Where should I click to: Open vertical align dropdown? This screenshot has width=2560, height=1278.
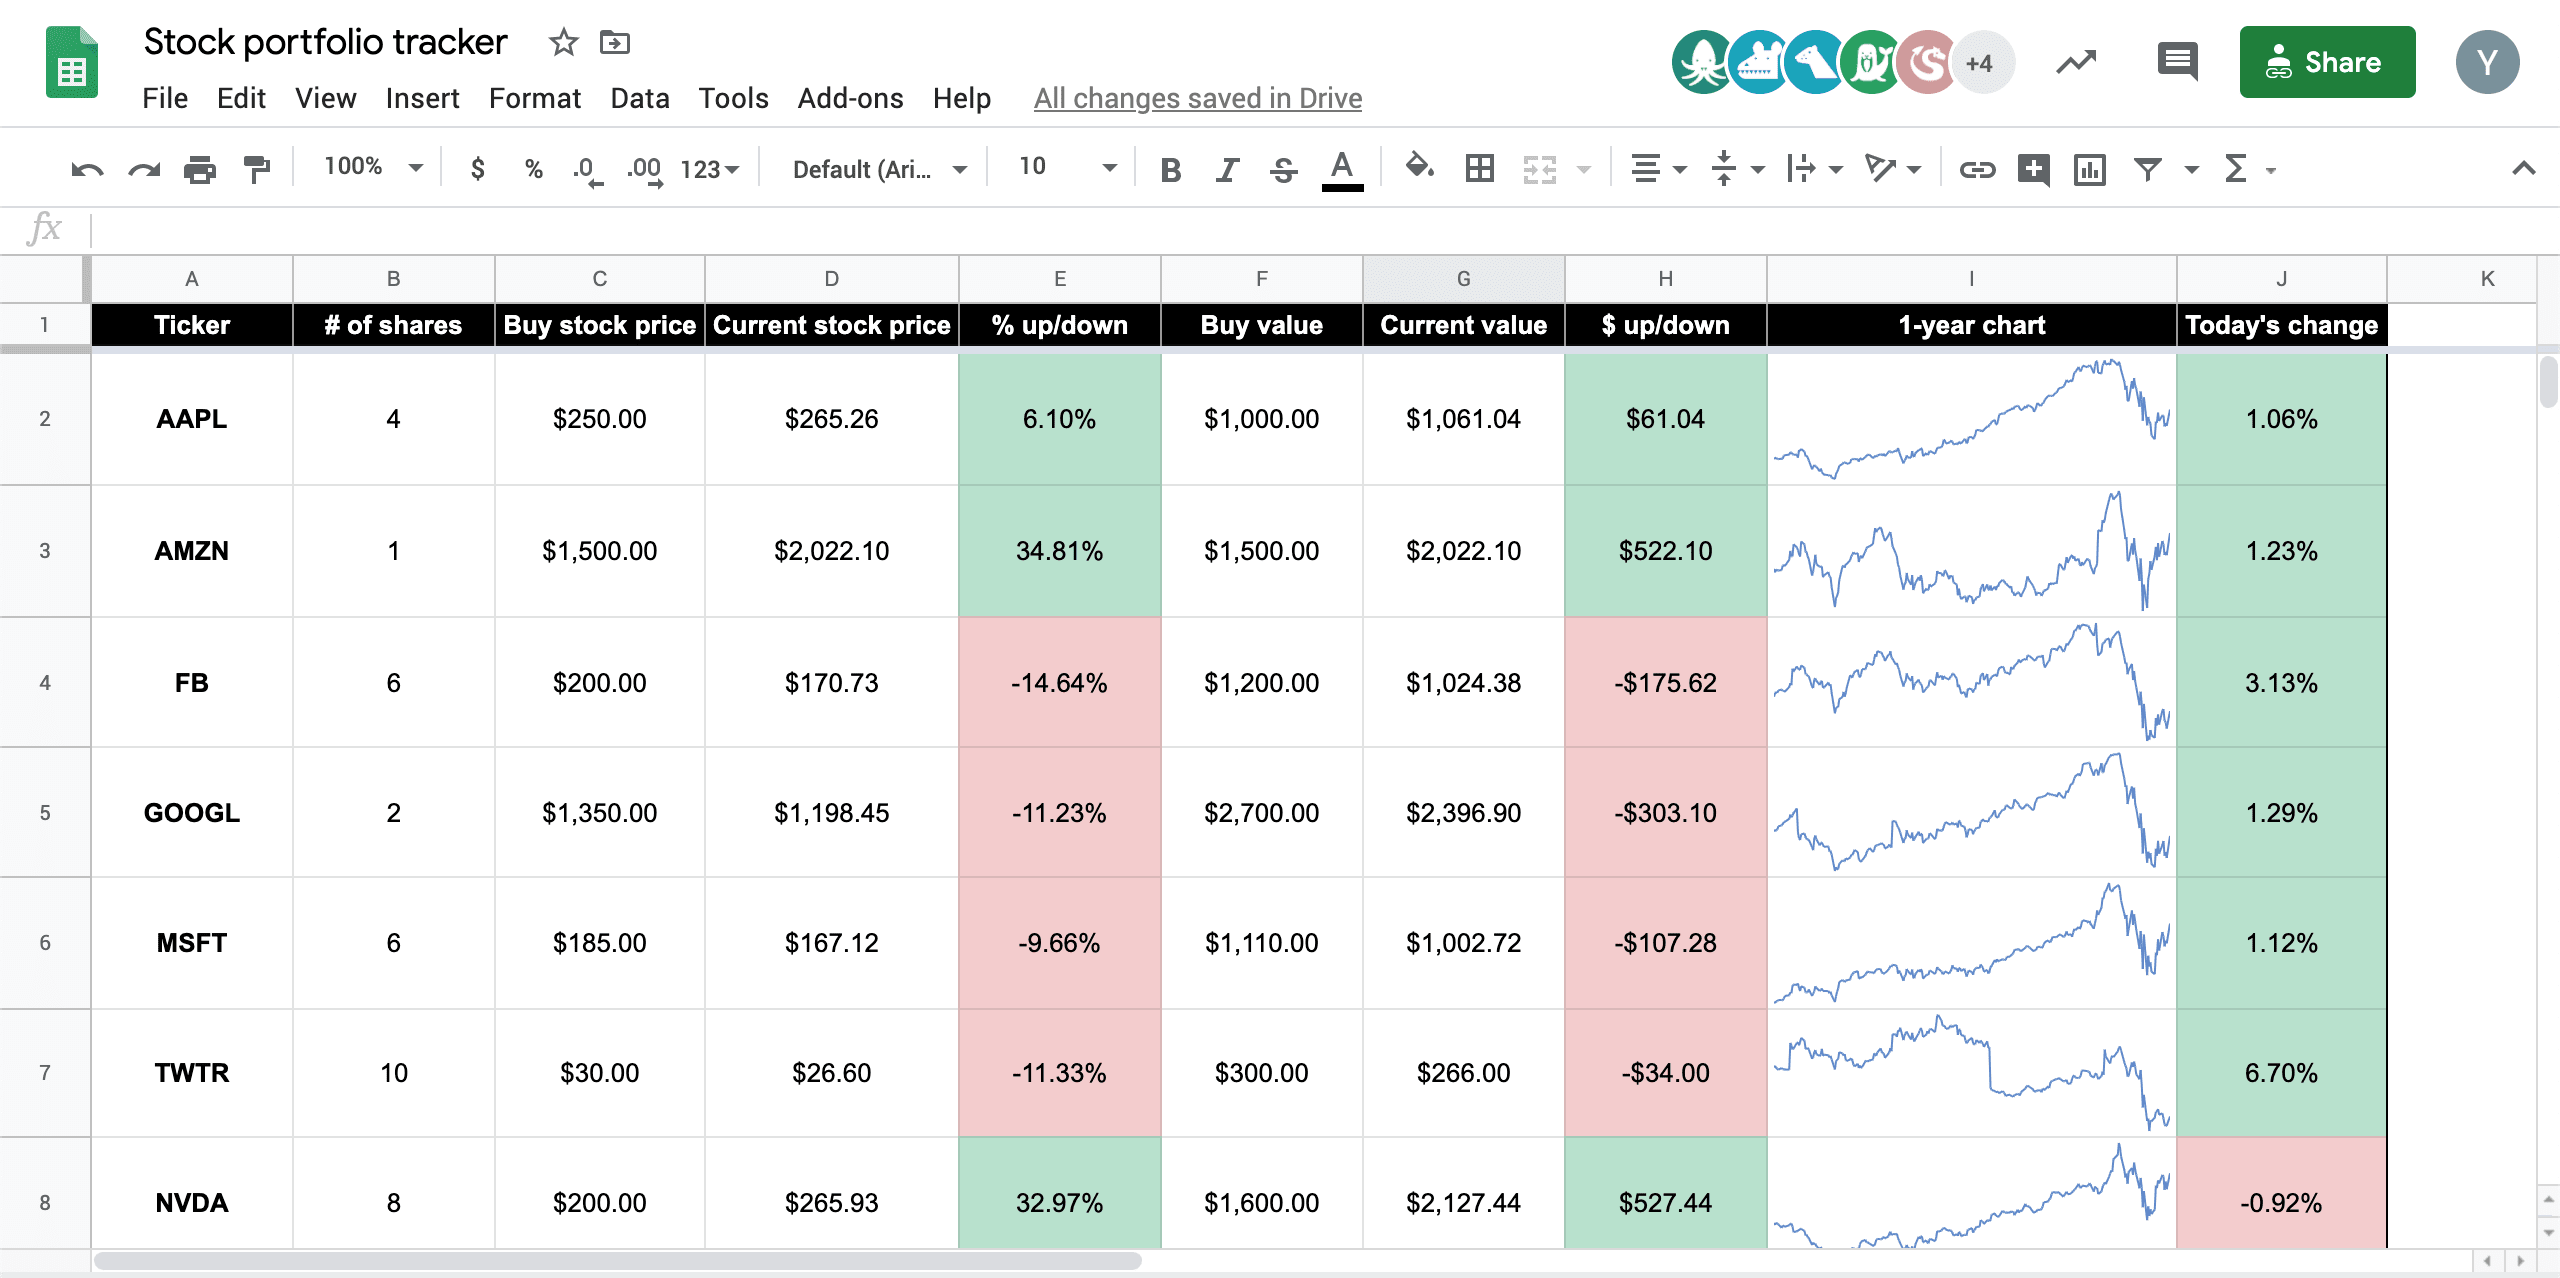1737,169
